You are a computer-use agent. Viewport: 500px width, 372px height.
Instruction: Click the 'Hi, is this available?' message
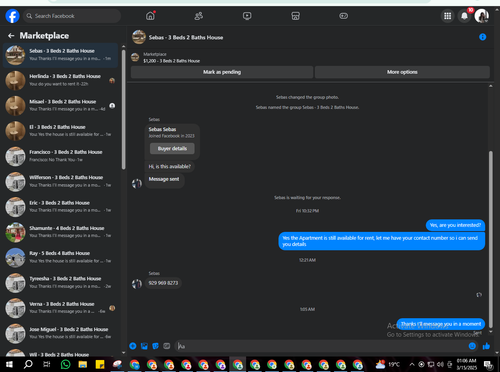170,167
